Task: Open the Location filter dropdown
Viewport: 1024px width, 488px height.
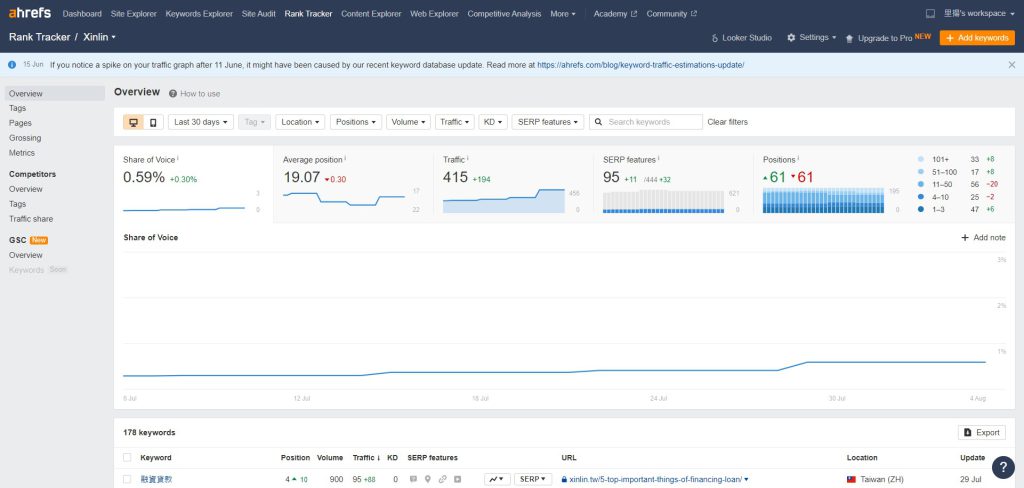Action: tap(300, 122)
